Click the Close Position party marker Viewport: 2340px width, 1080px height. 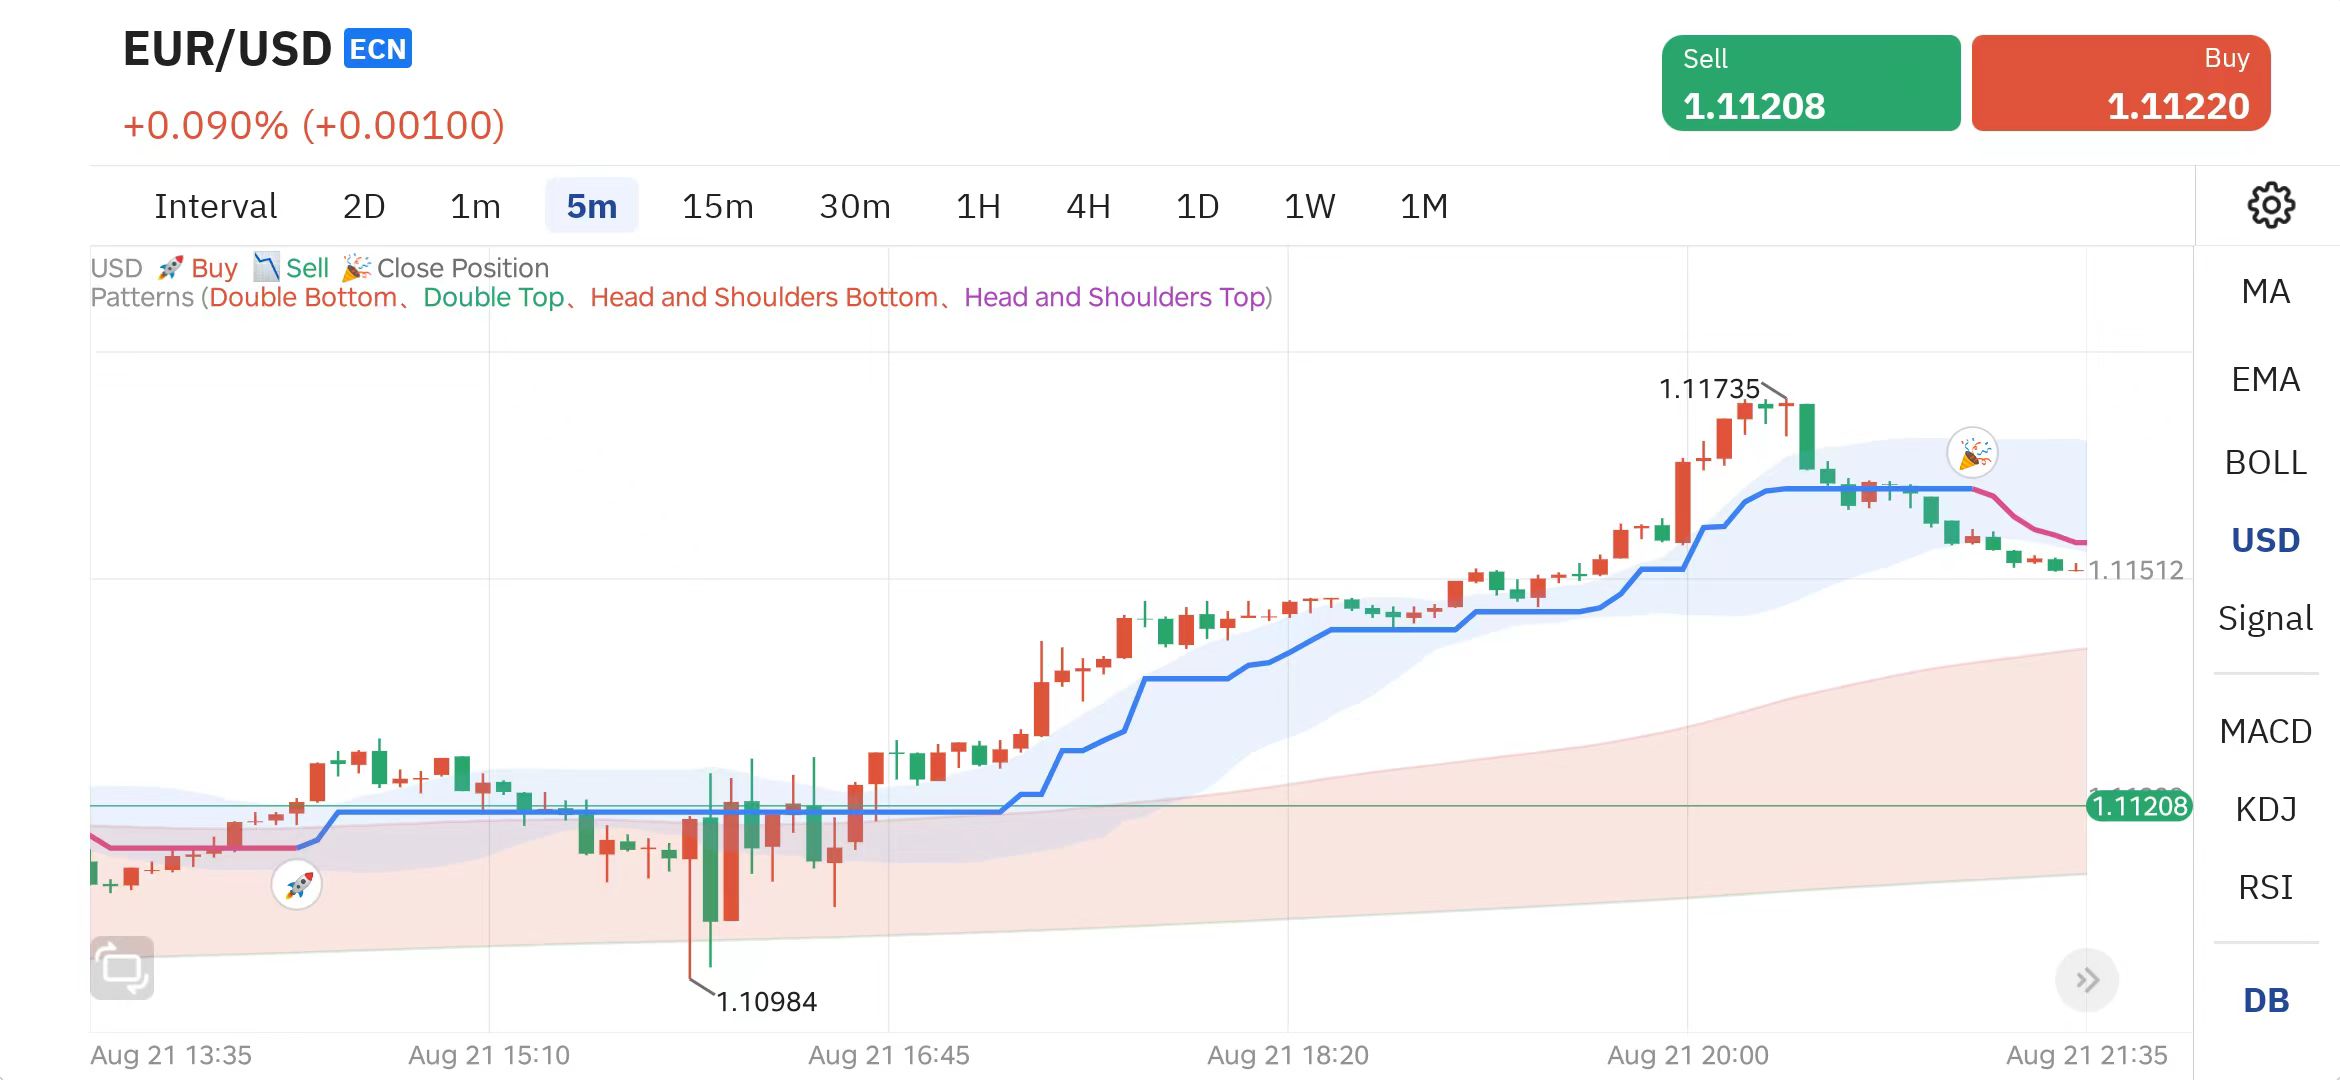[1972, 454]
